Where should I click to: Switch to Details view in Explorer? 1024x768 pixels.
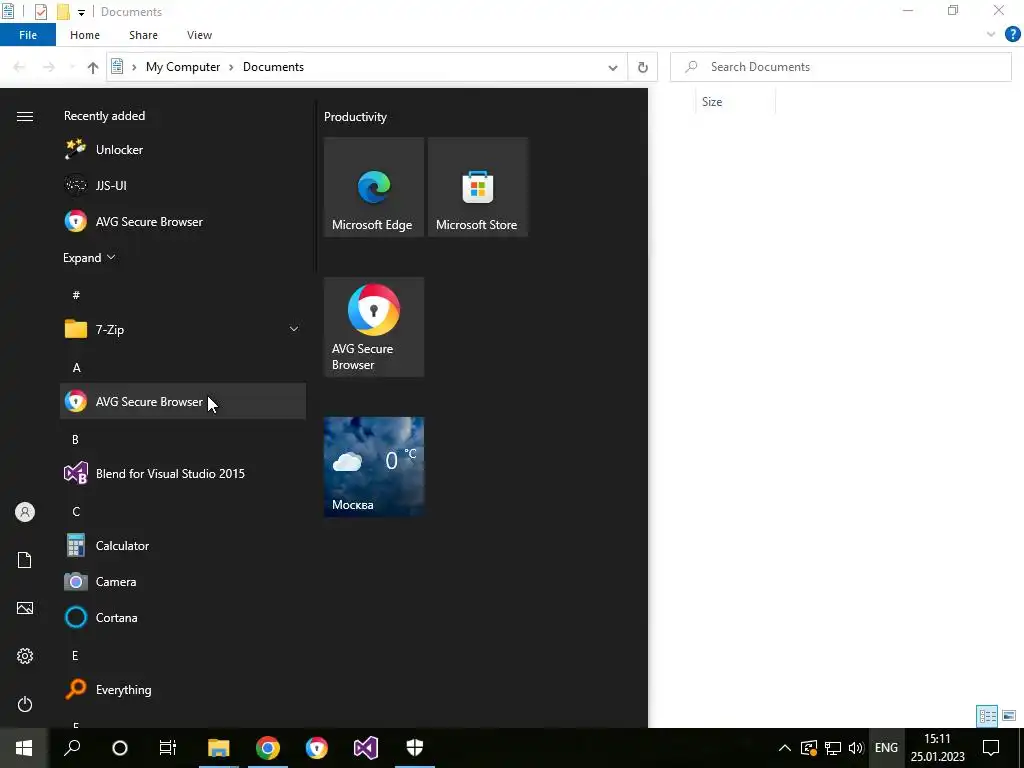click(987, 716)
